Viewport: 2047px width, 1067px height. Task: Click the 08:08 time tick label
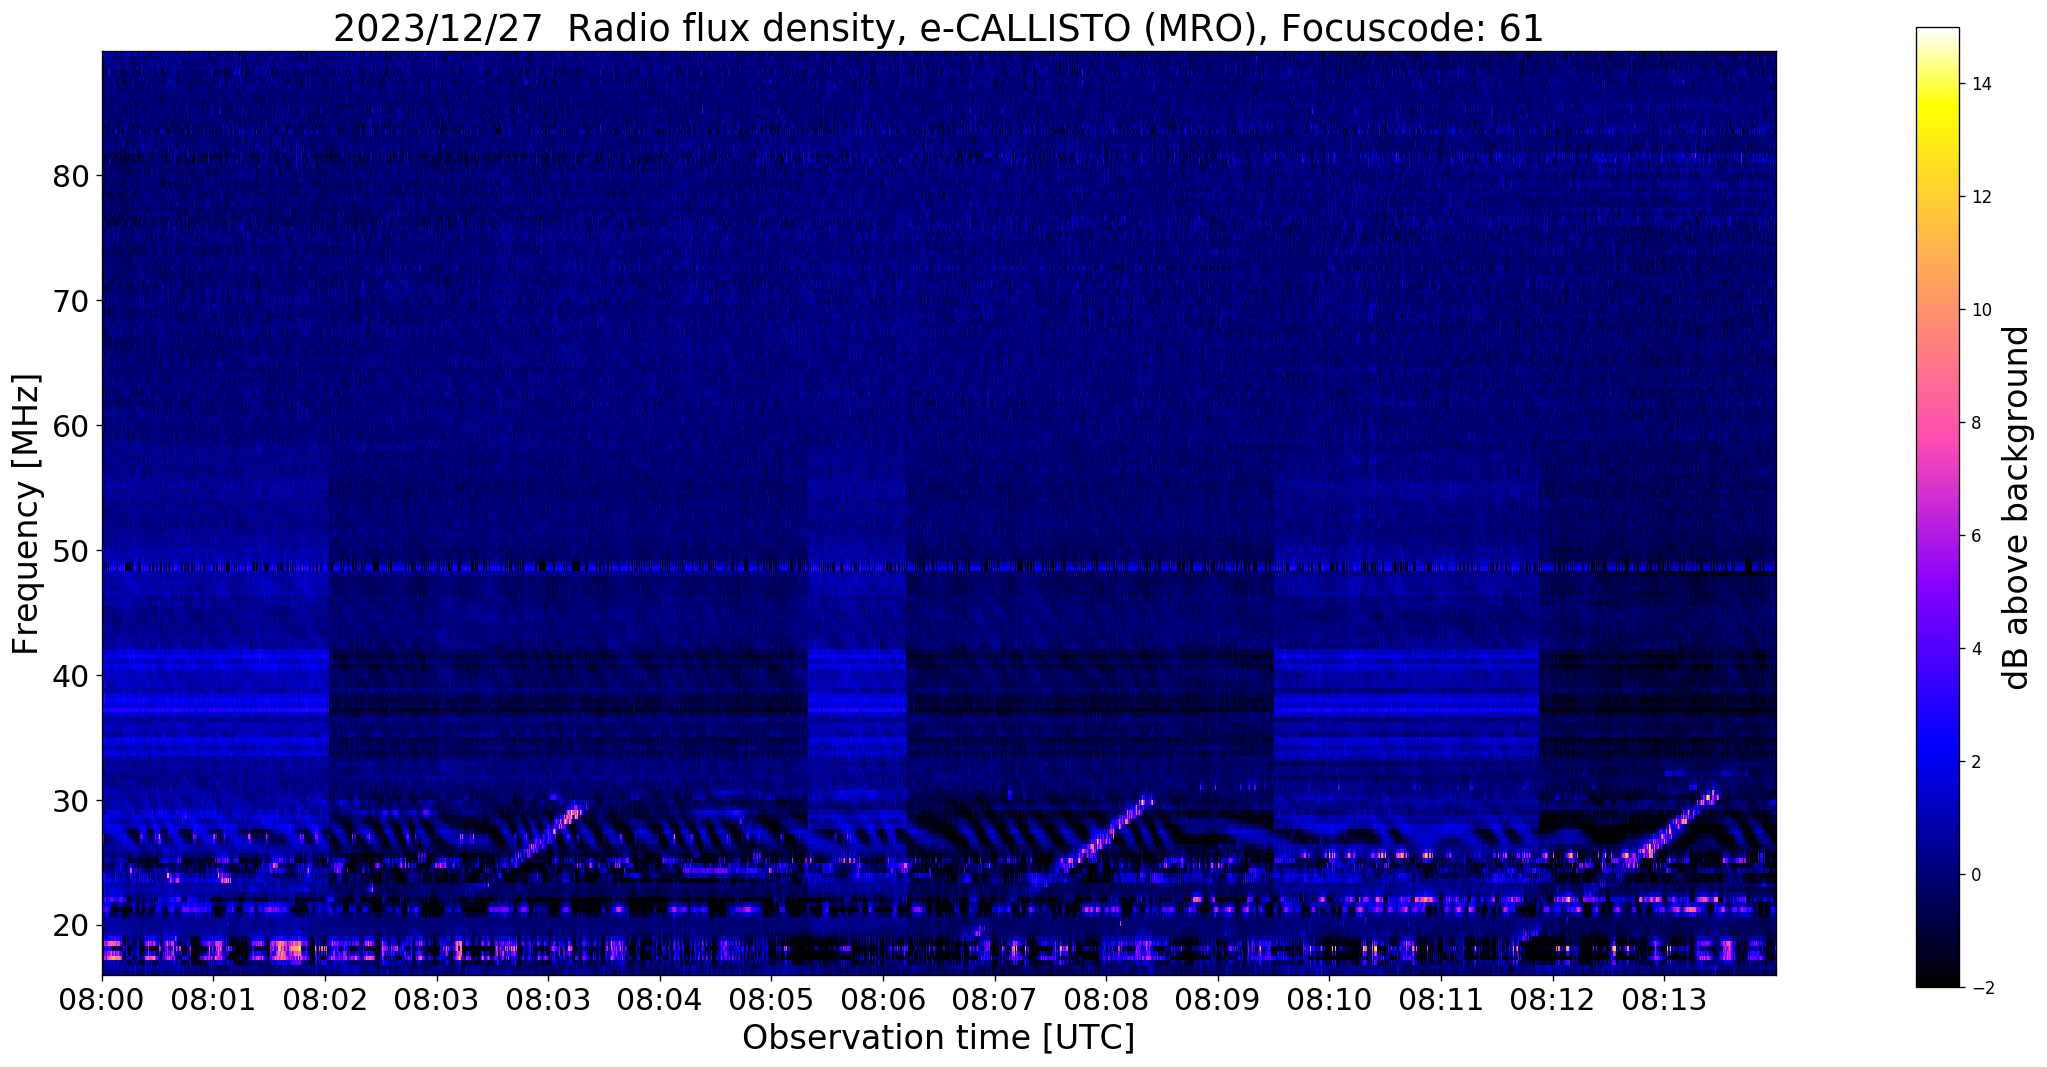1106,998
